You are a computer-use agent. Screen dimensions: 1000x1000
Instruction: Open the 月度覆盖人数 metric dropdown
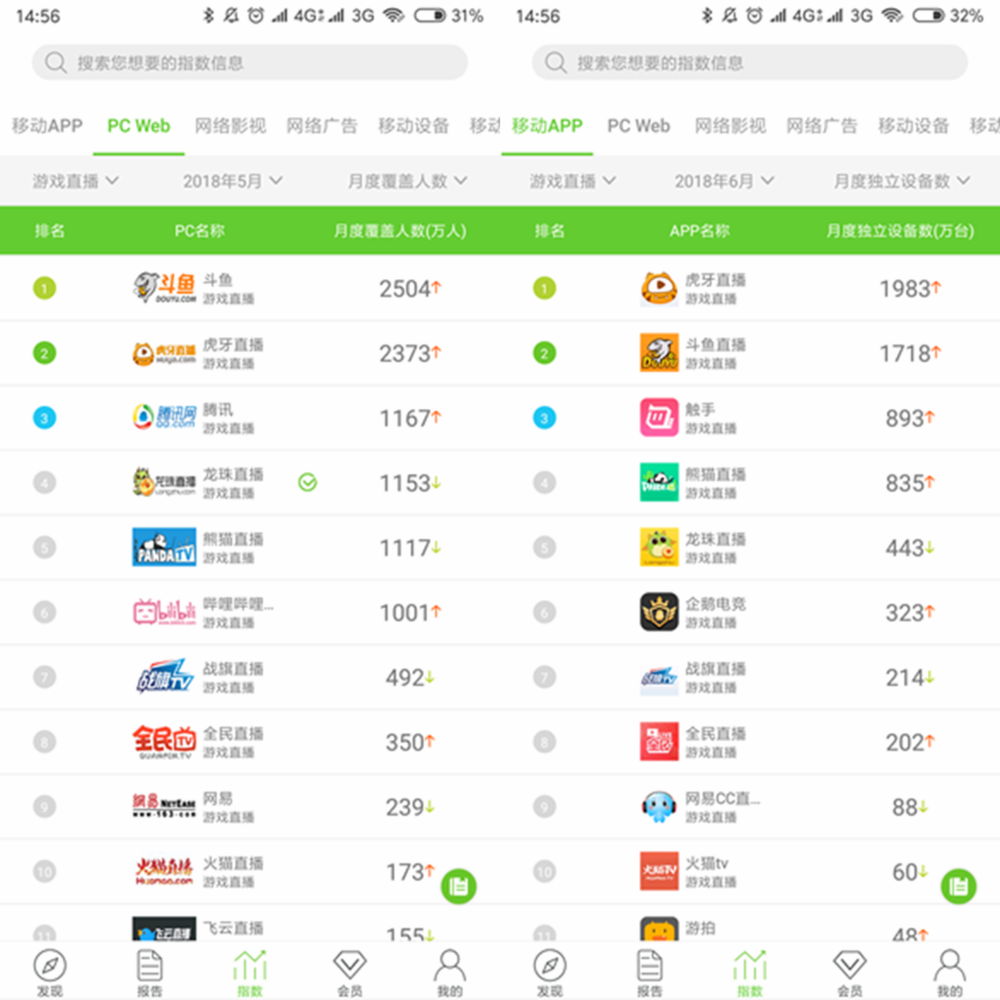407,181
